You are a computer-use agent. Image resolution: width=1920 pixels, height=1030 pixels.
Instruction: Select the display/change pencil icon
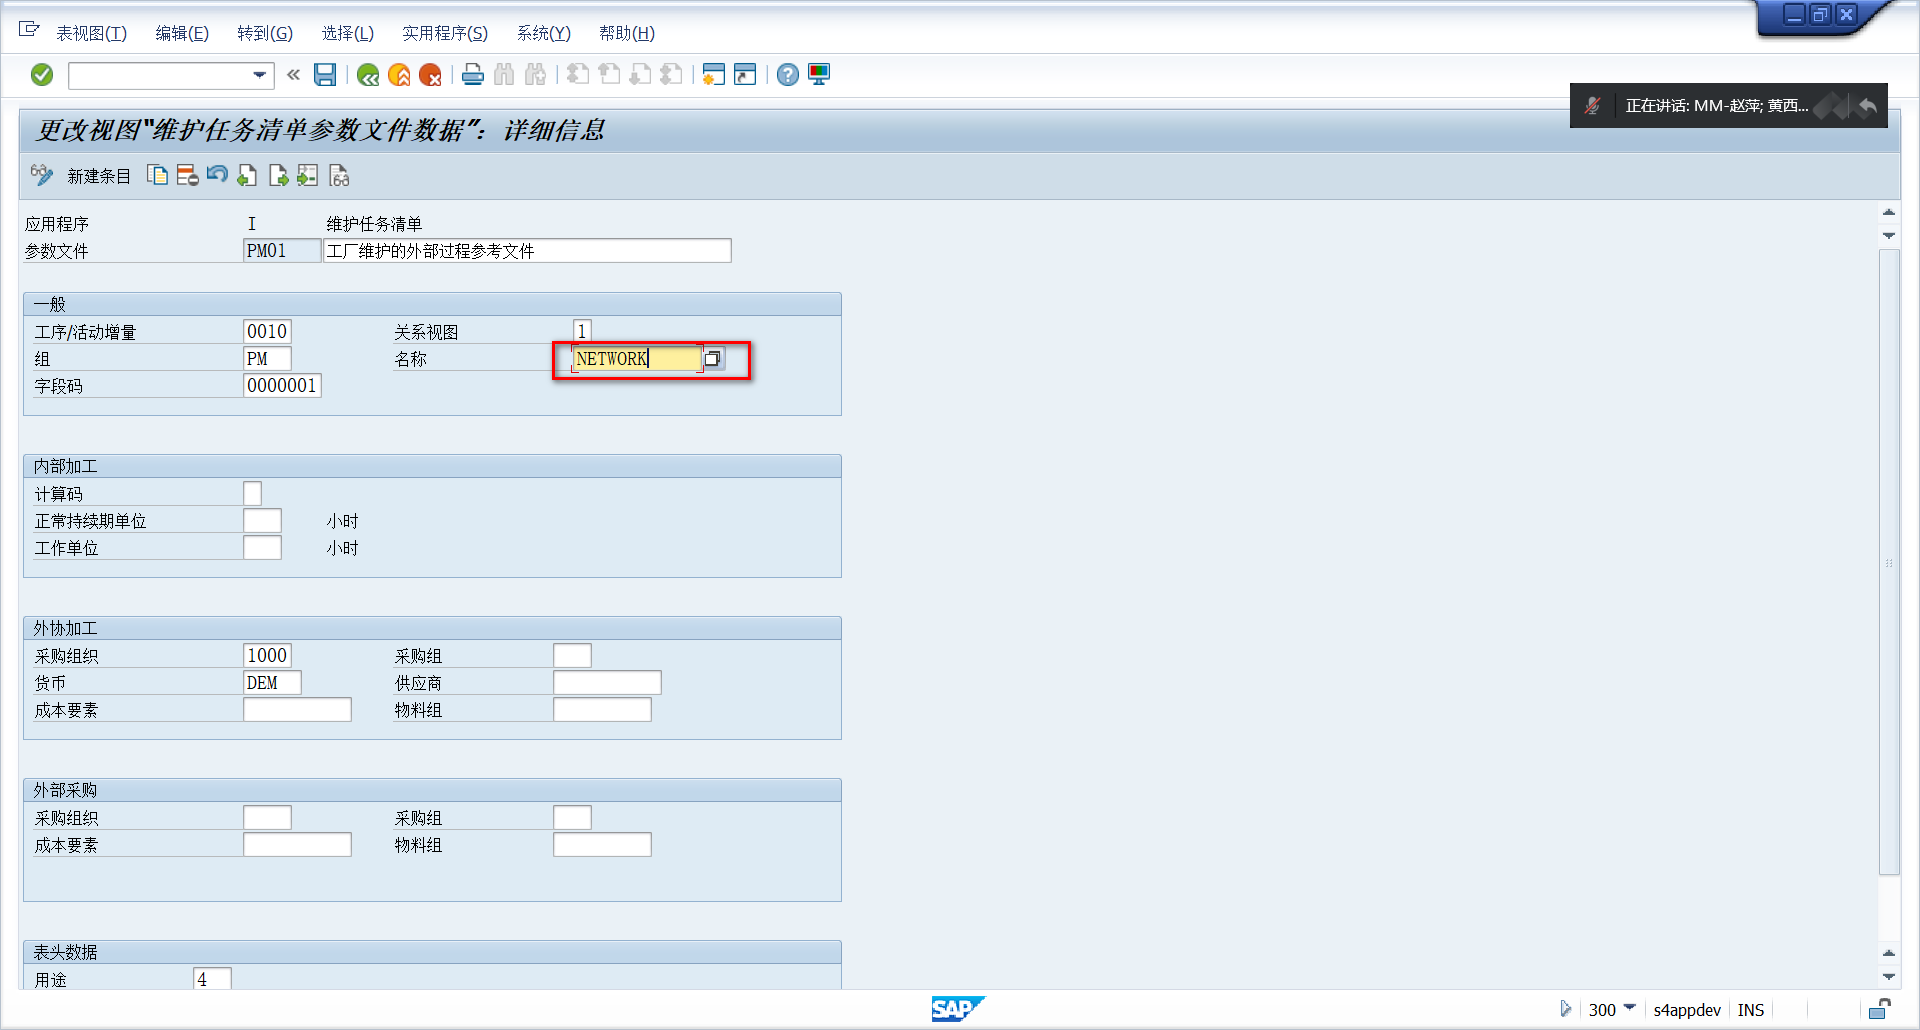pos(42,175)
